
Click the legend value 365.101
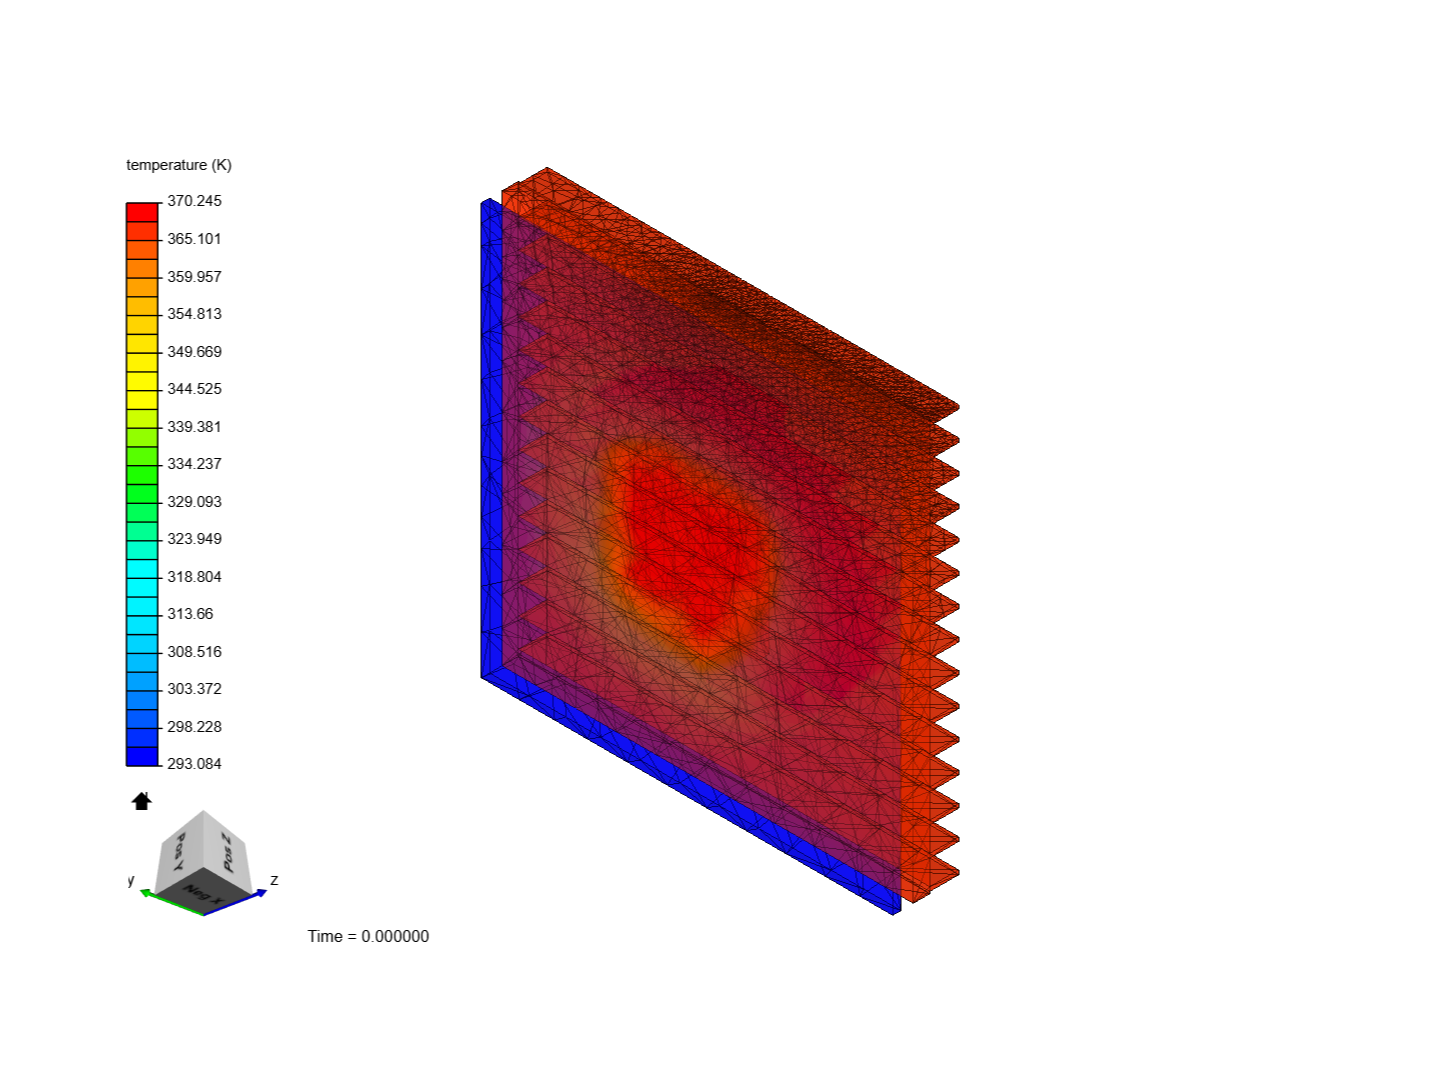pos(194,239)
